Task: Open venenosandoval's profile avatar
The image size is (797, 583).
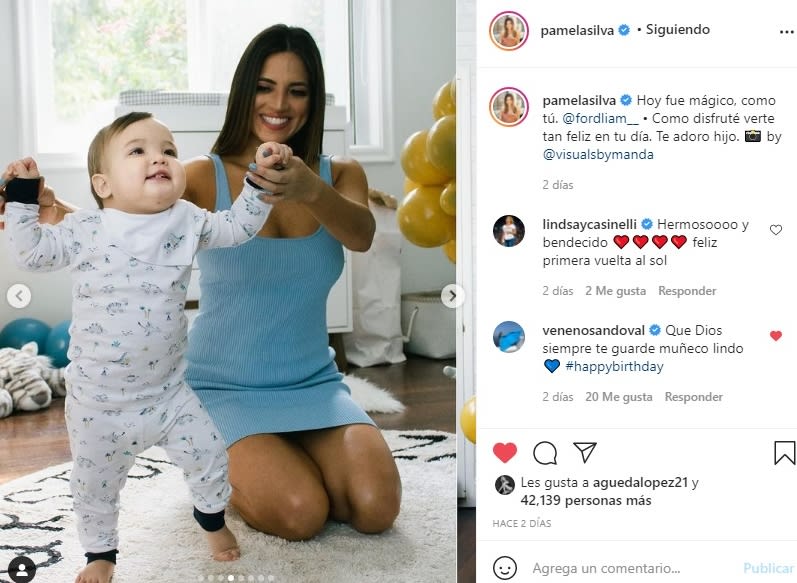Action: pyautogui.click(x=509, y=336)
